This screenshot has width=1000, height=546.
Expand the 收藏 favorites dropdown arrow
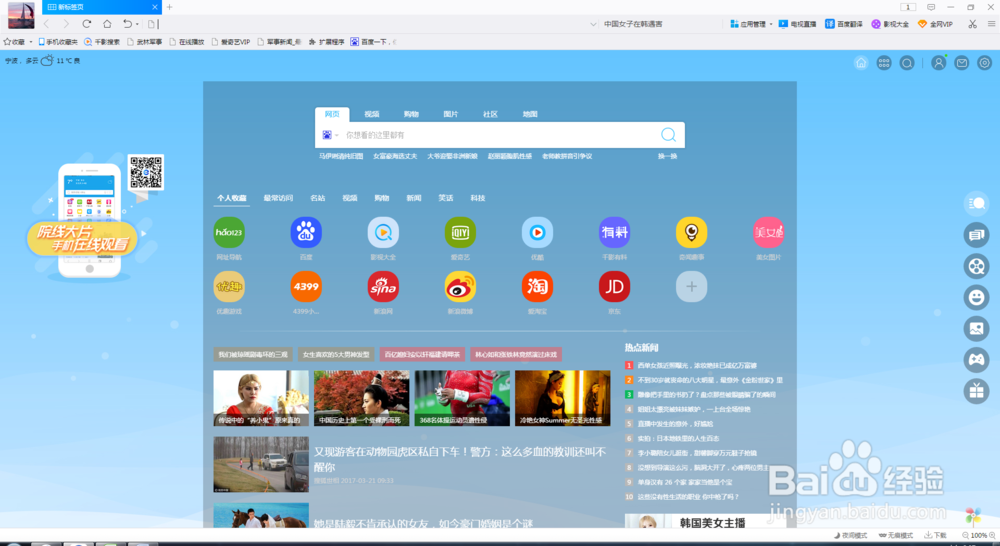(31, 42)
